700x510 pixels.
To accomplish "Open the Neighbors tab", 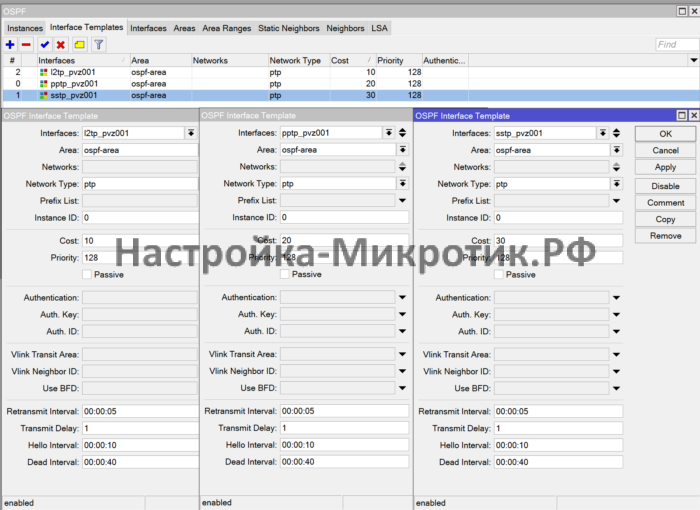I will [x=345, y=28].
